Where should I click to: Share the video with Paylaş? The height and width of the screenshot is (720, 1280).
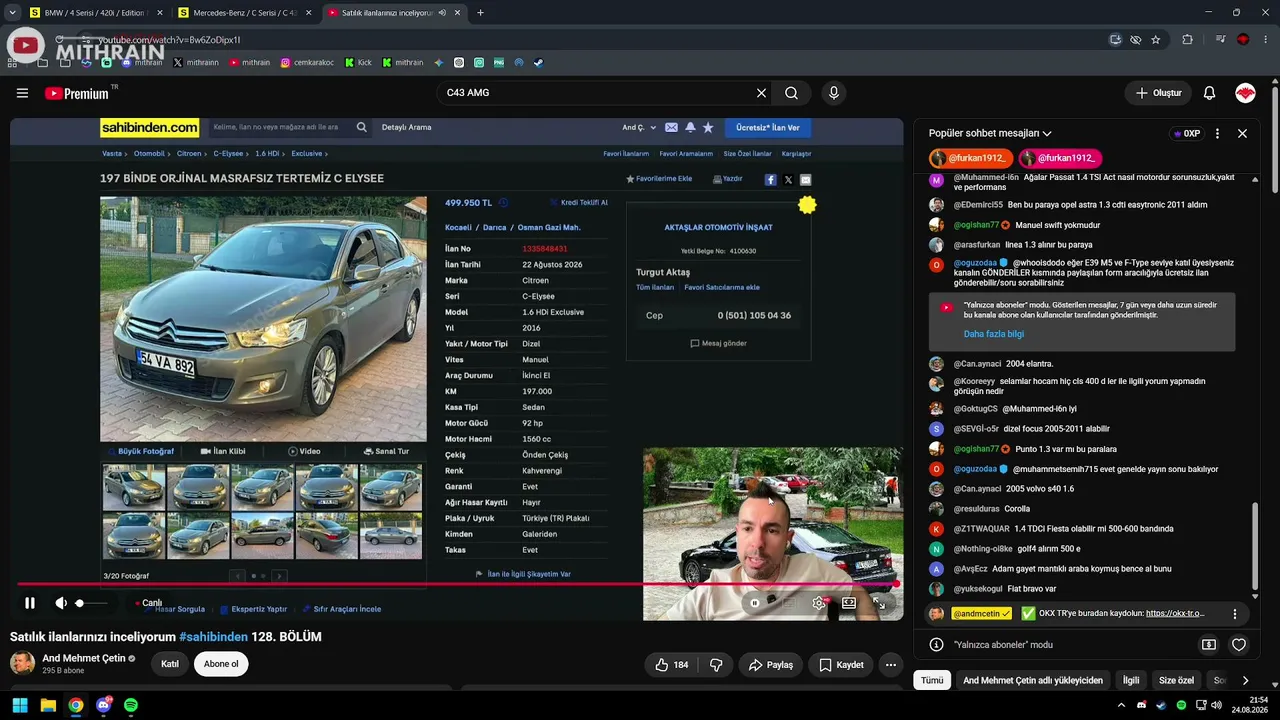coord(770,665)
